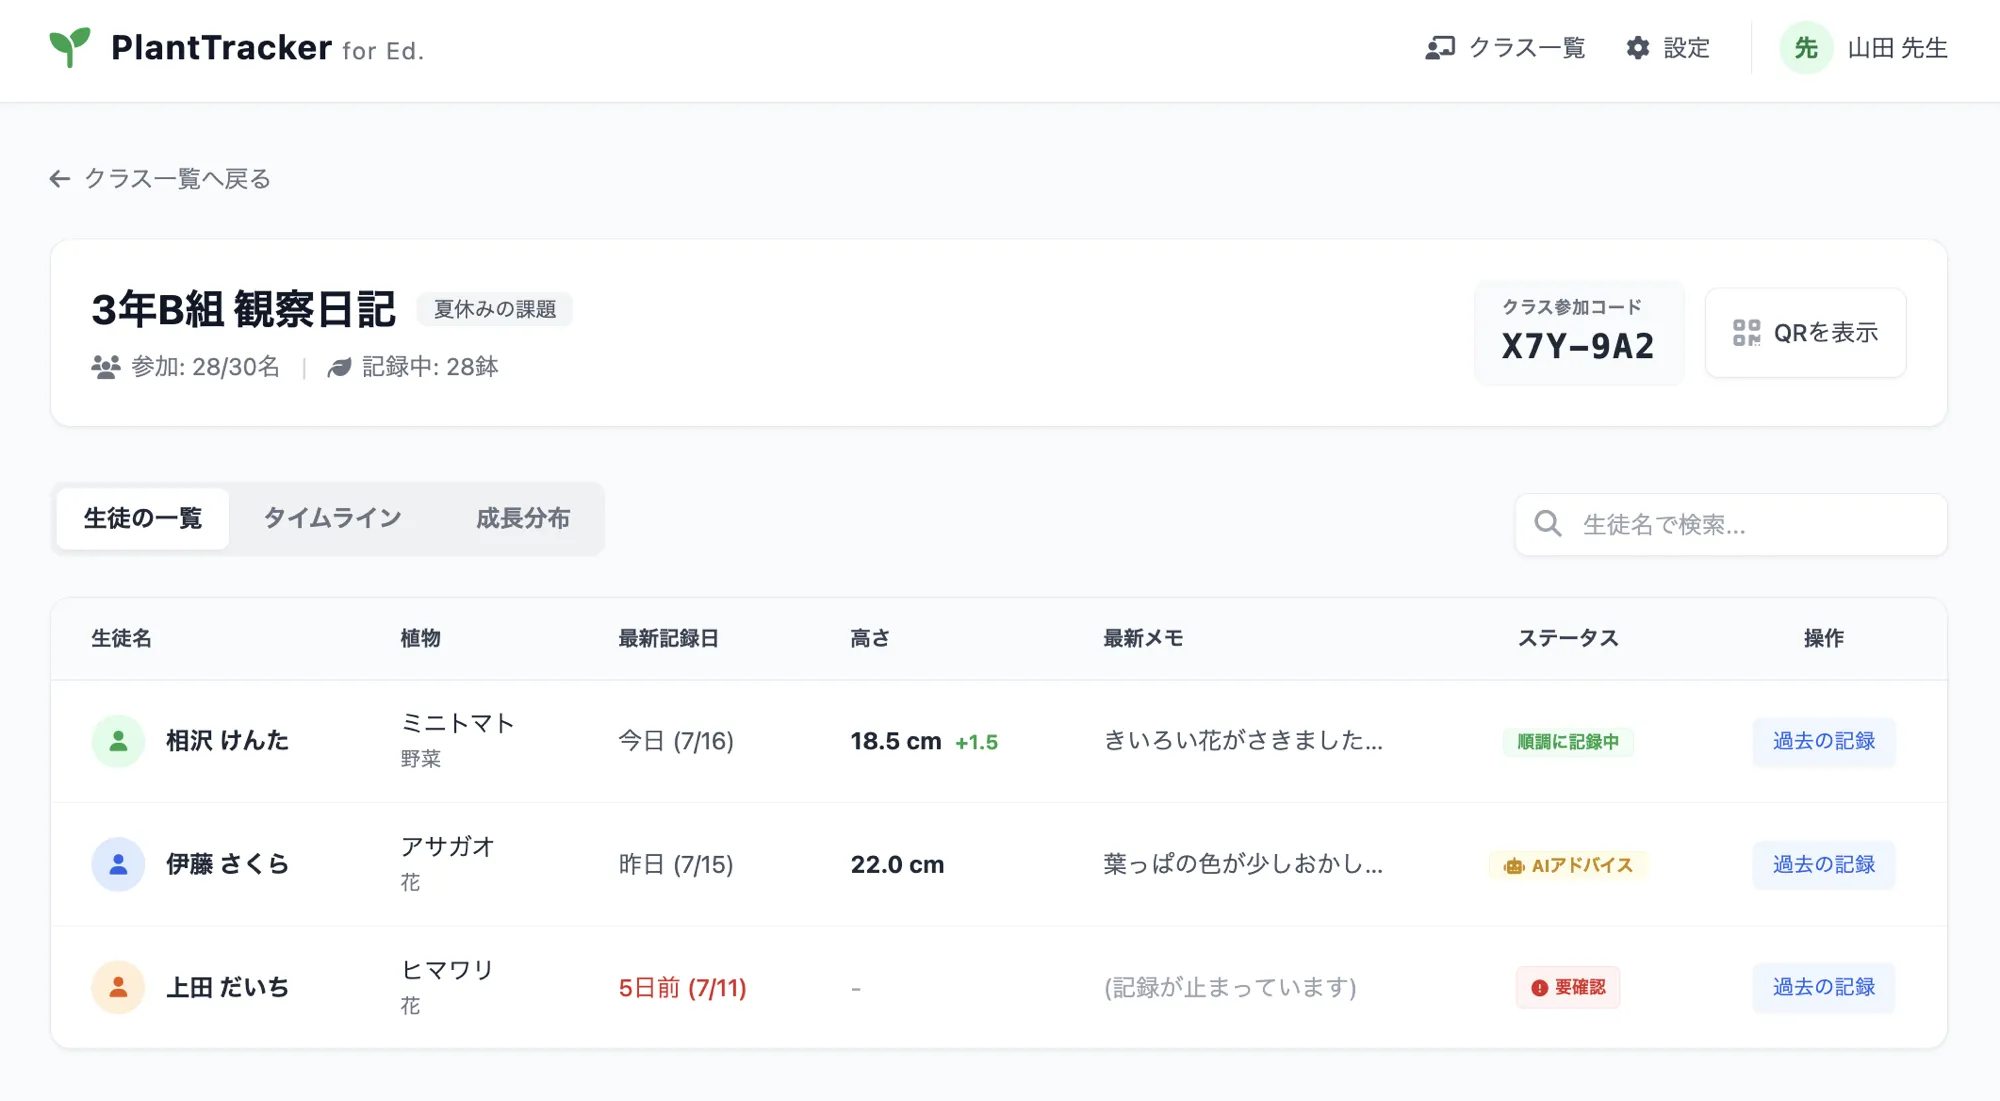Click the 3年B組 観察日記 class title

pyautogui.click(x=243, y=309)
